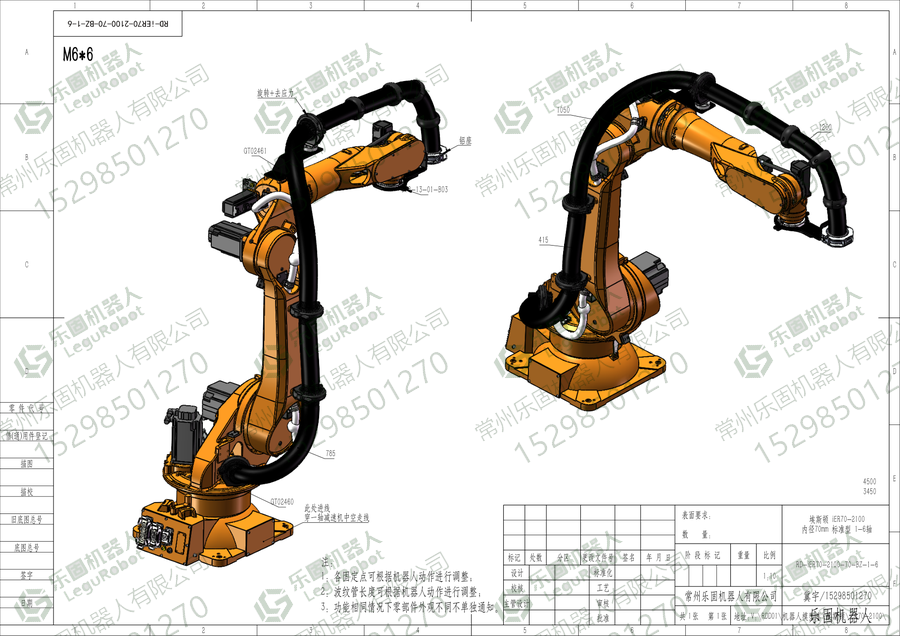The image size is (900, 636).
Task: Click note 2 starting "波纹管长度"
Action: point(401,591)
